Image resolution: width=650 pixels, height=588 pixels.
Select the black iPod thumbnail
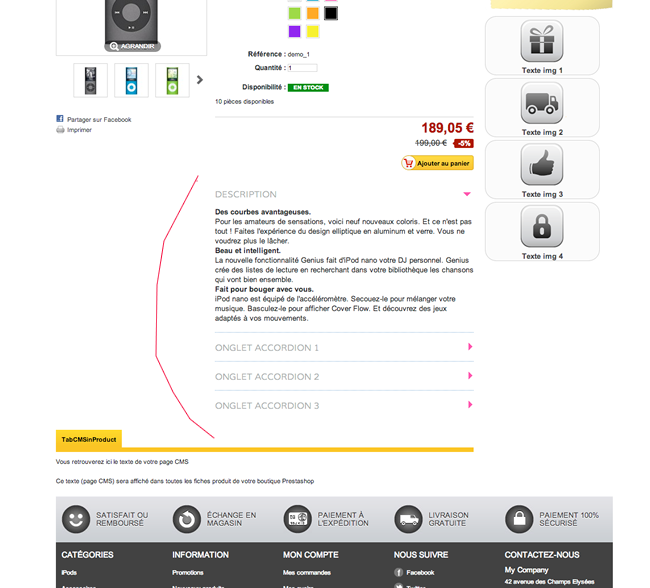(90, 80)
